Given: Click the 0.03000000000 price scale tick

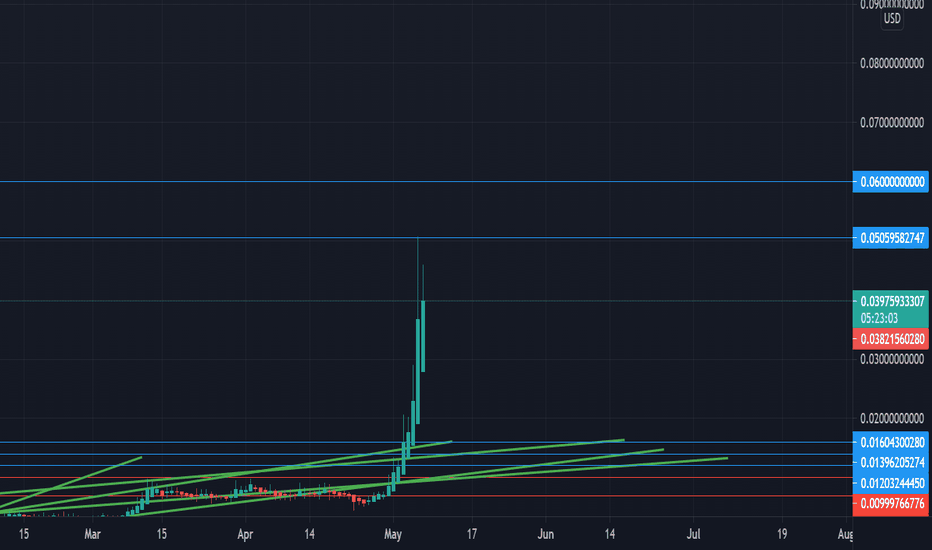Looking at the screenshot, I should [x=892, y=359].
